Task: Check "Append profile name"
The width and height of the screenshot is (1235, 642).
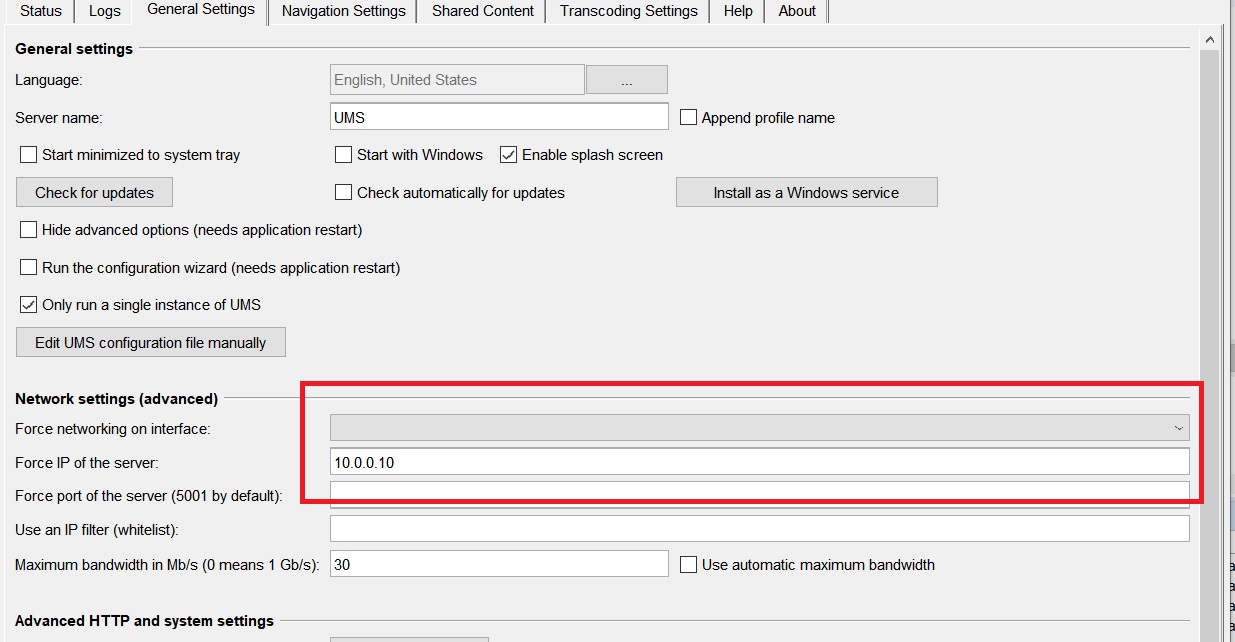Action: coord(687,117)
